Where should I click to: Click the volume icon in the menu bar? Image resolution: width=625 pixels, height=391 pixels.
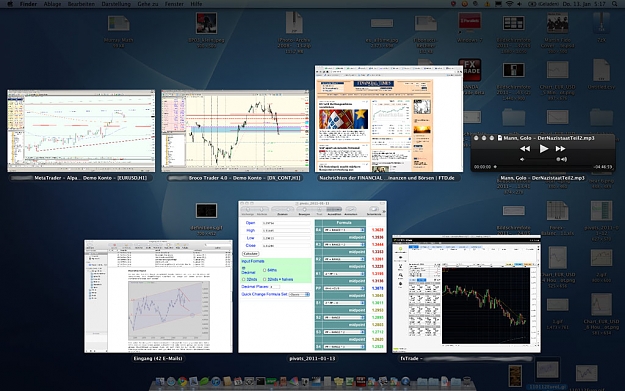click(x=519, y=4)
